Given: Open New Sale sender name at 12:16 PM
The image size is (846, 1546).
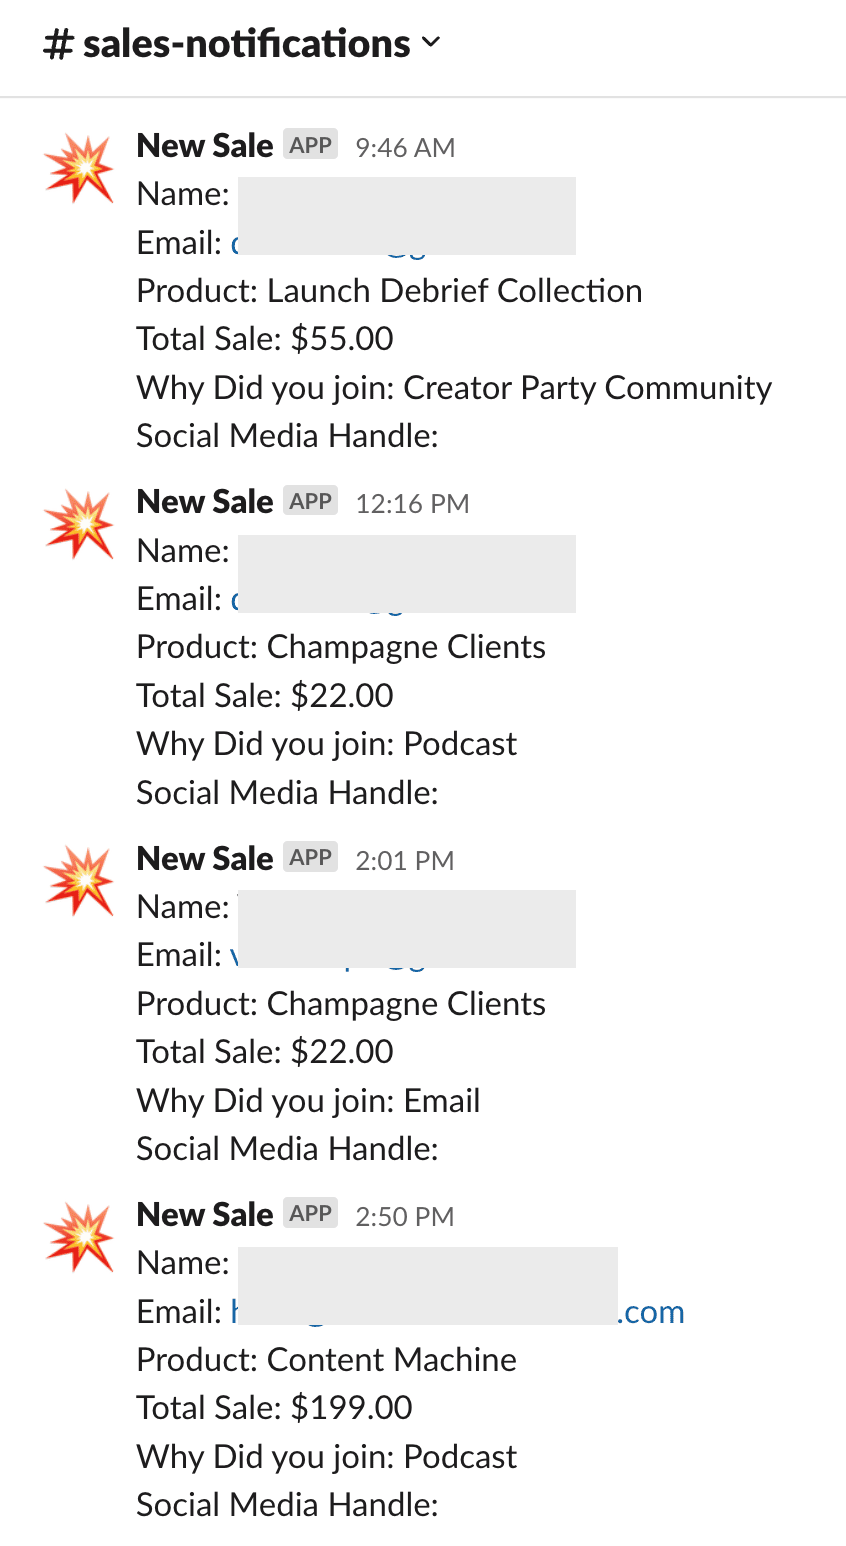Looking at the screenshot, I should 205,502.
